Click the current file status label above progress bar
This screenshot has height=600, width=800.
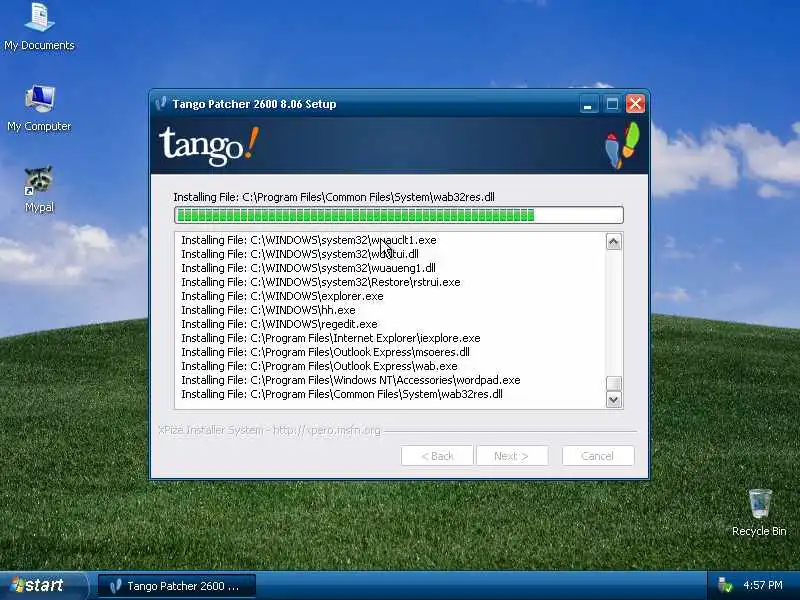pyautogui.click(x=334, y=197)
